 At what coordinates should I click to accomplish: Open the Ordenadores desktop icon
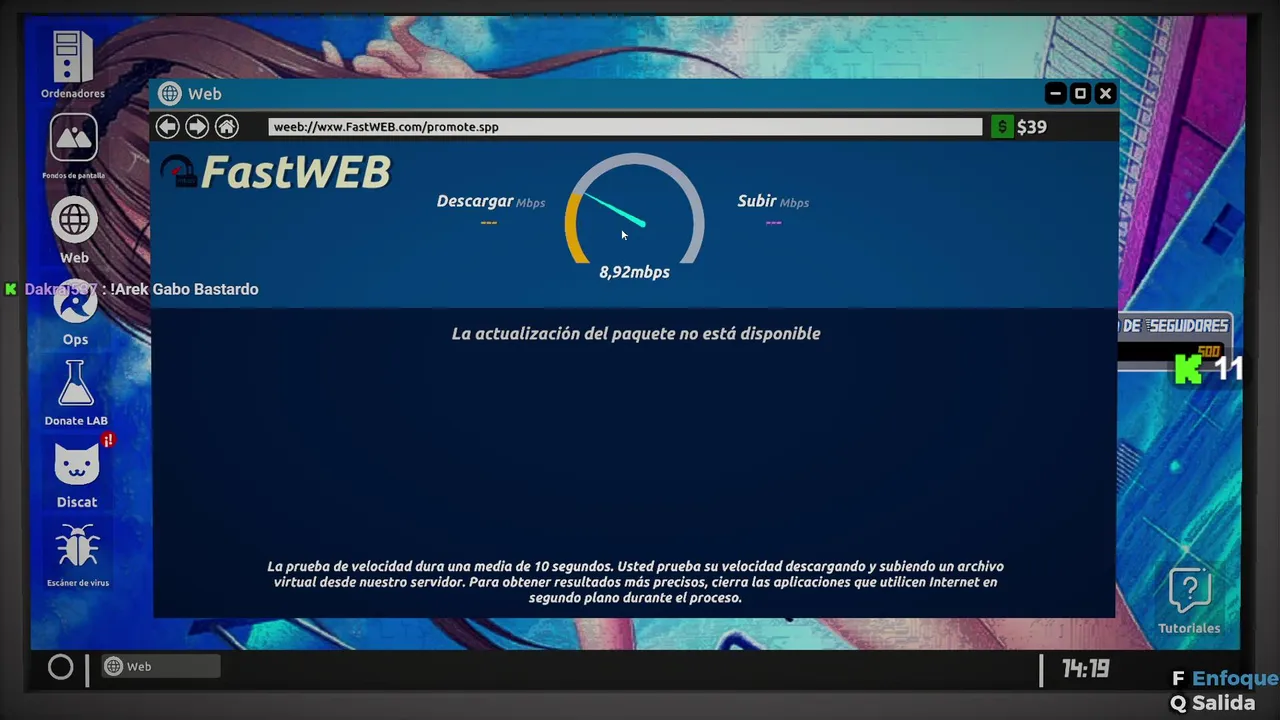[x=73, y=65]
